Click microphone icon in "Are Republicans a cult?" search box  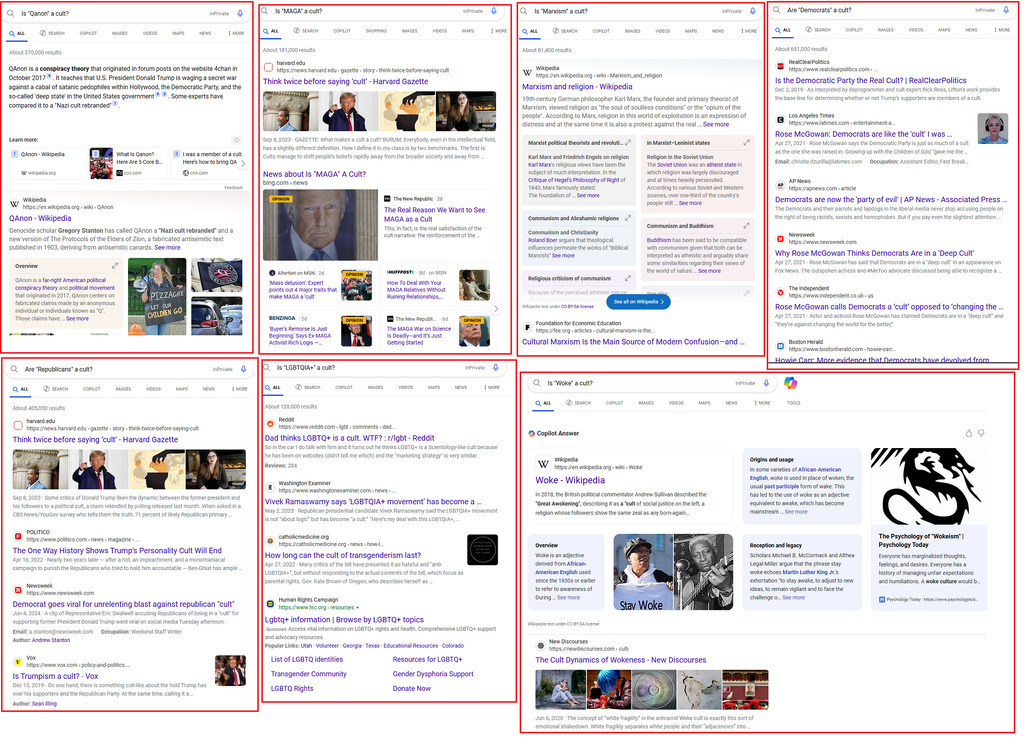pos(244,369)
